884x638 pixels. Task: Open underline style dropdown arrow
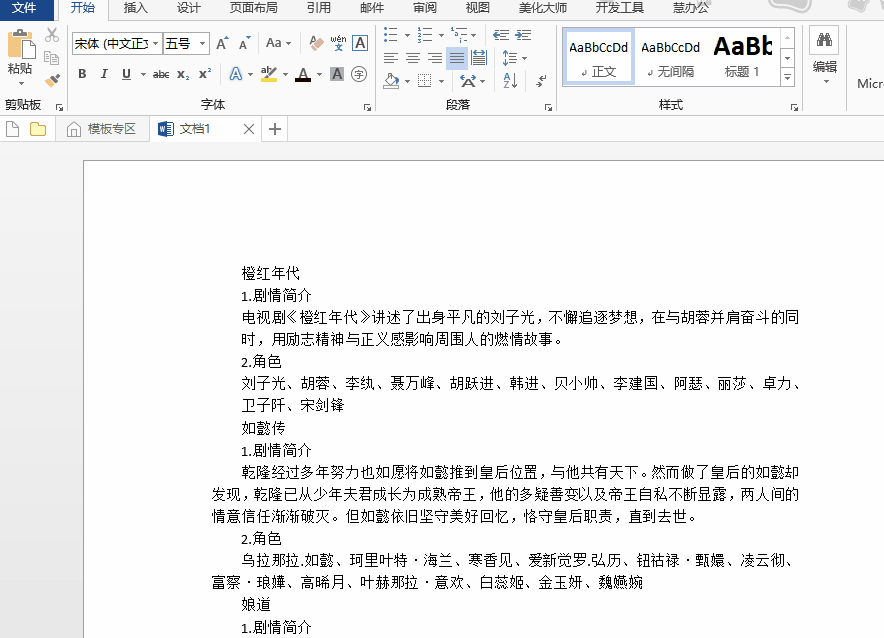coord(143,74)
